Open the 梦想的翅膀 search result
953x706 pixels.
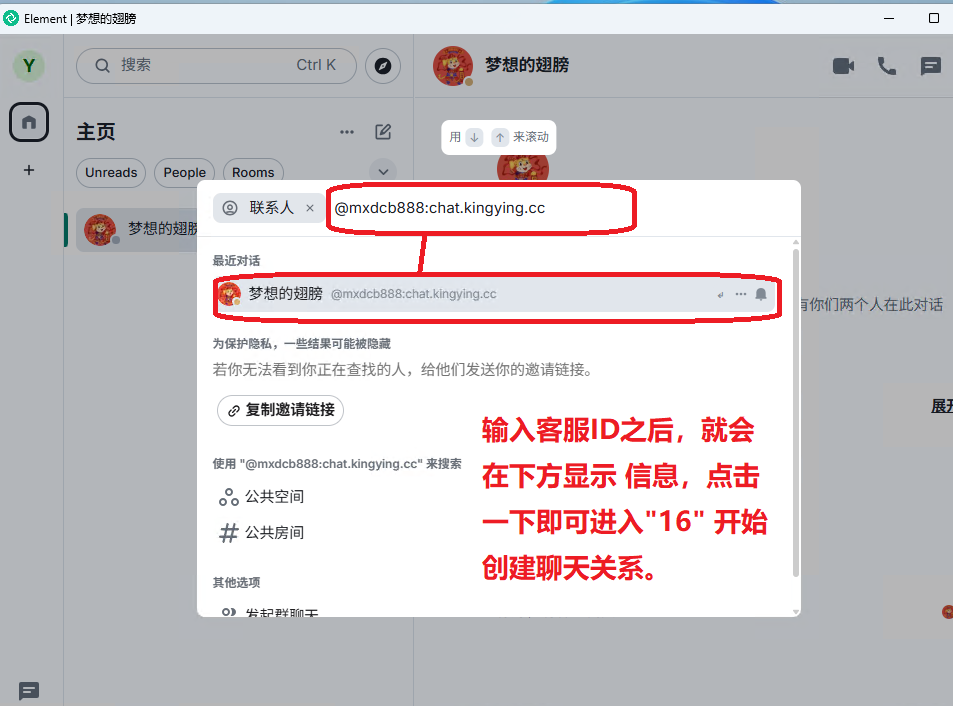497,294
